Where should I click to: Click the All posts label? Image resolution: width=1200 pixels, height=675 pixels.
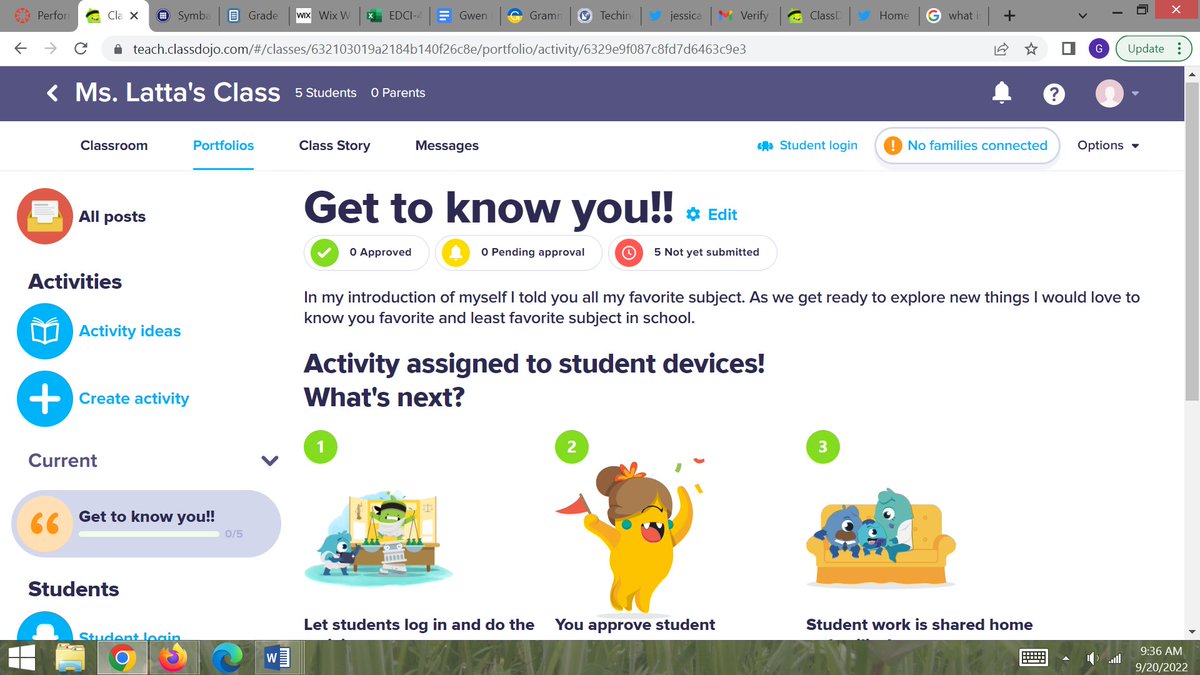tap(112, 216)
